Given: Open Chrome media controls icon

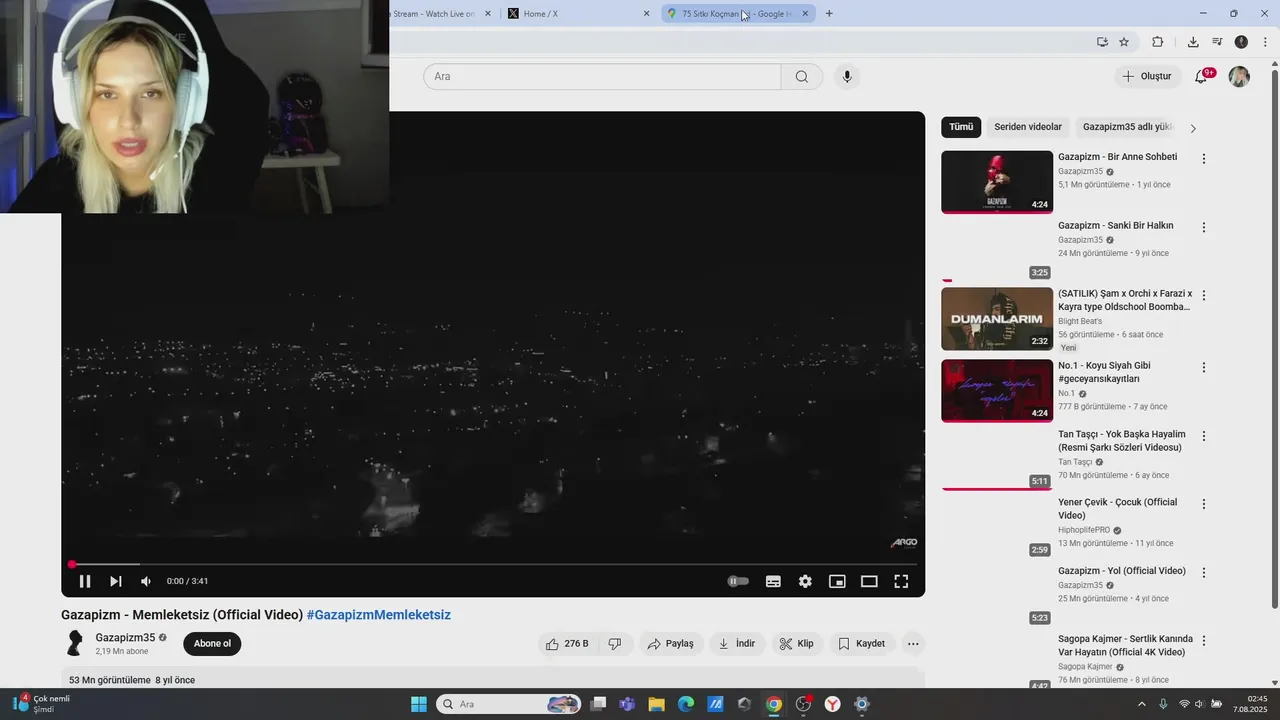Looking at the screenshot, I should [1217, 42].
